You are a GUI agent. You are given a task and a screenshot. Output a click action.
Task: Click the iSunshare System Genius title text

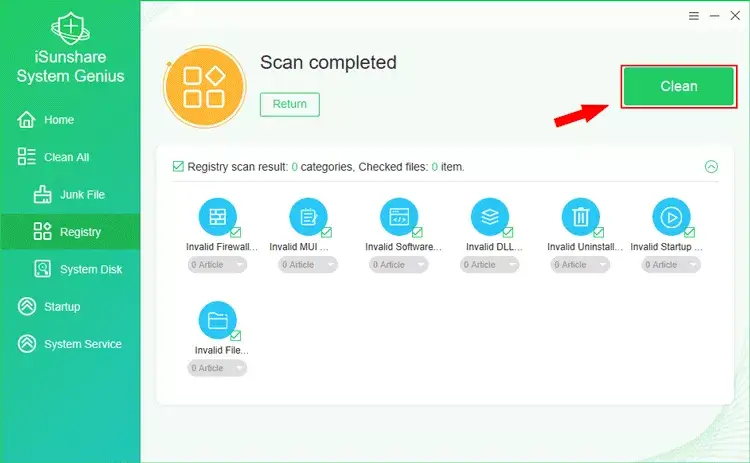click(70, 66)
